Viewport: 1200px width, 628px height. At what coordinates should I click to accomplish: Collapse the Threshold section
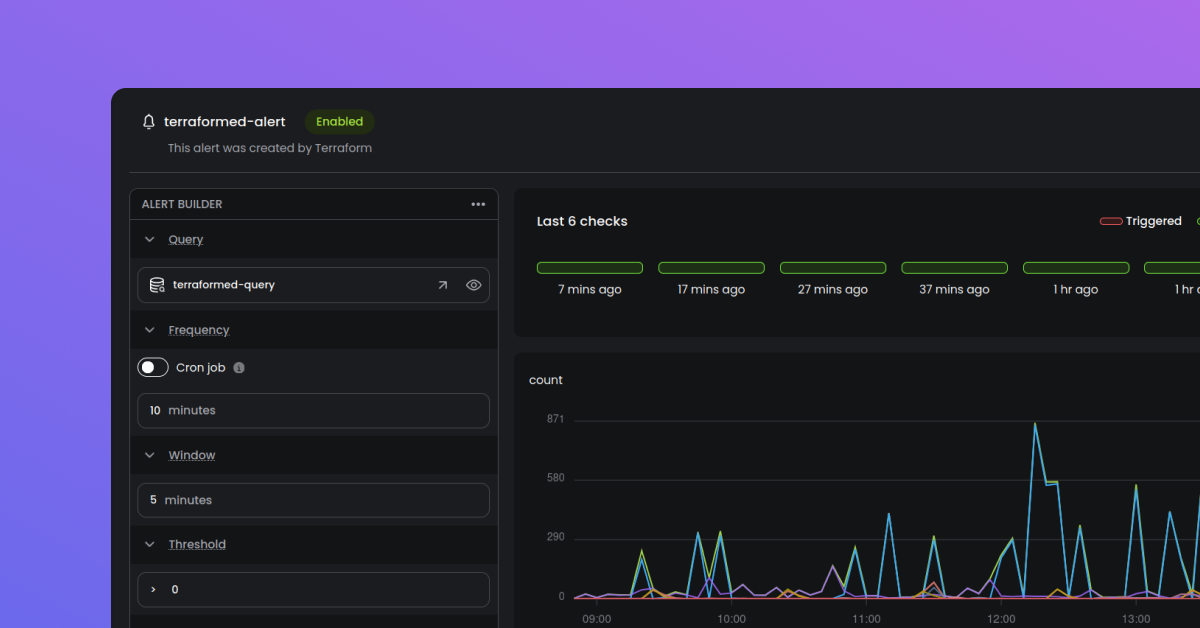click(149, 544)
